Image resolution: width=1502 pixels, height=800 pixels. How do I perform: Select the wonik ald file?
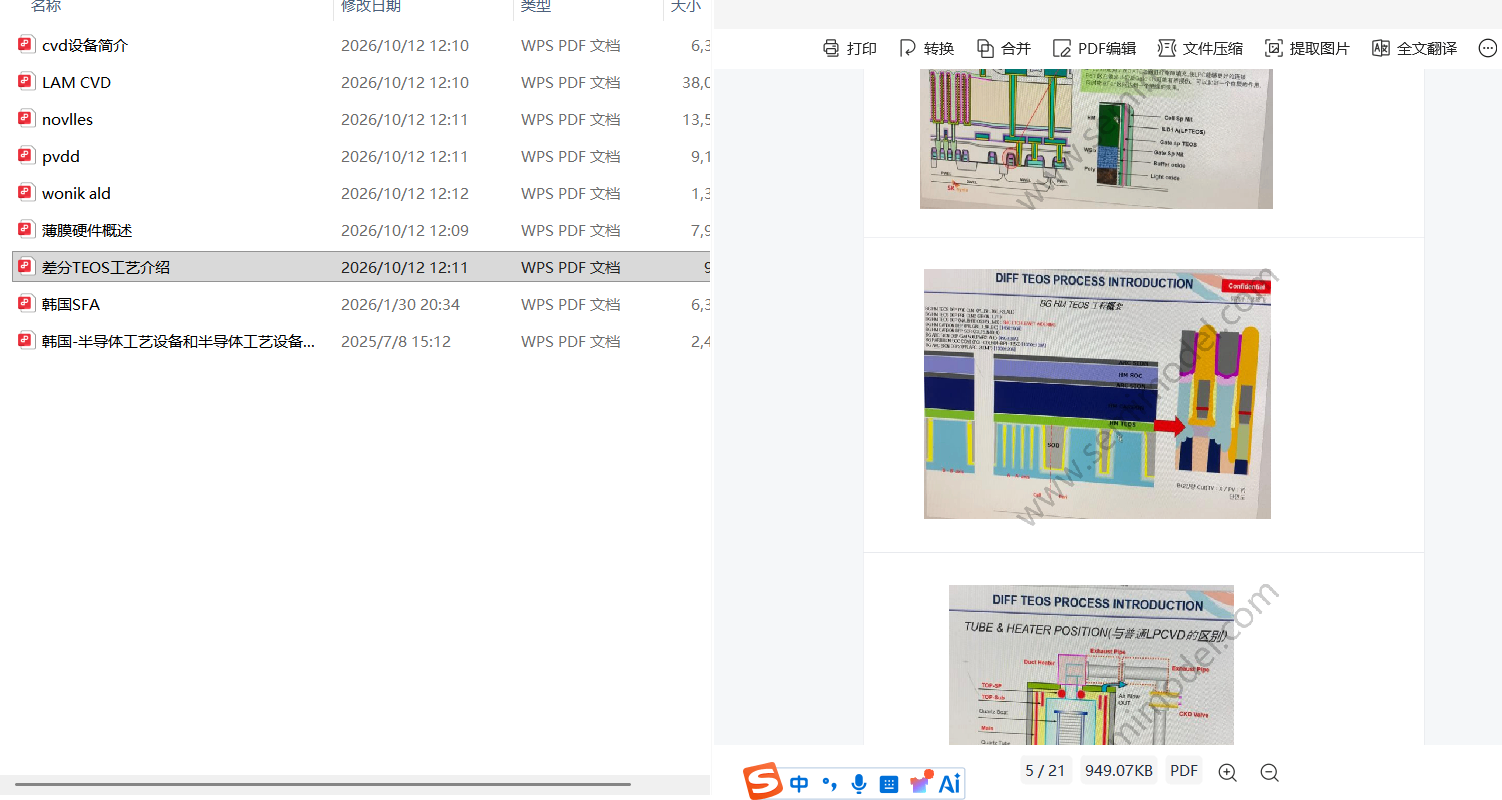[x=76, y=193]
